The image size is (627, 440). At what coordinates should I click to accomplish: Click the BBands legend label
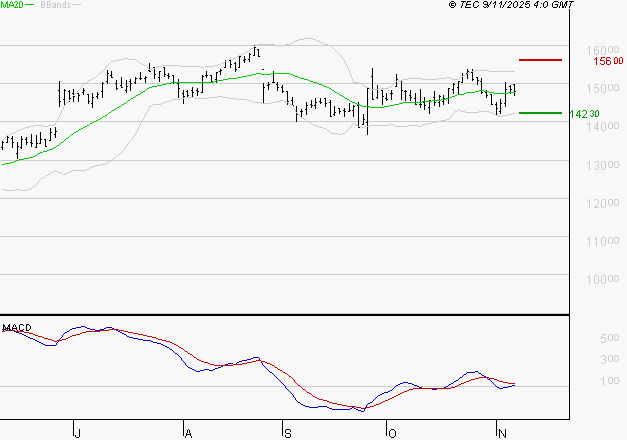tap(56, 5)
